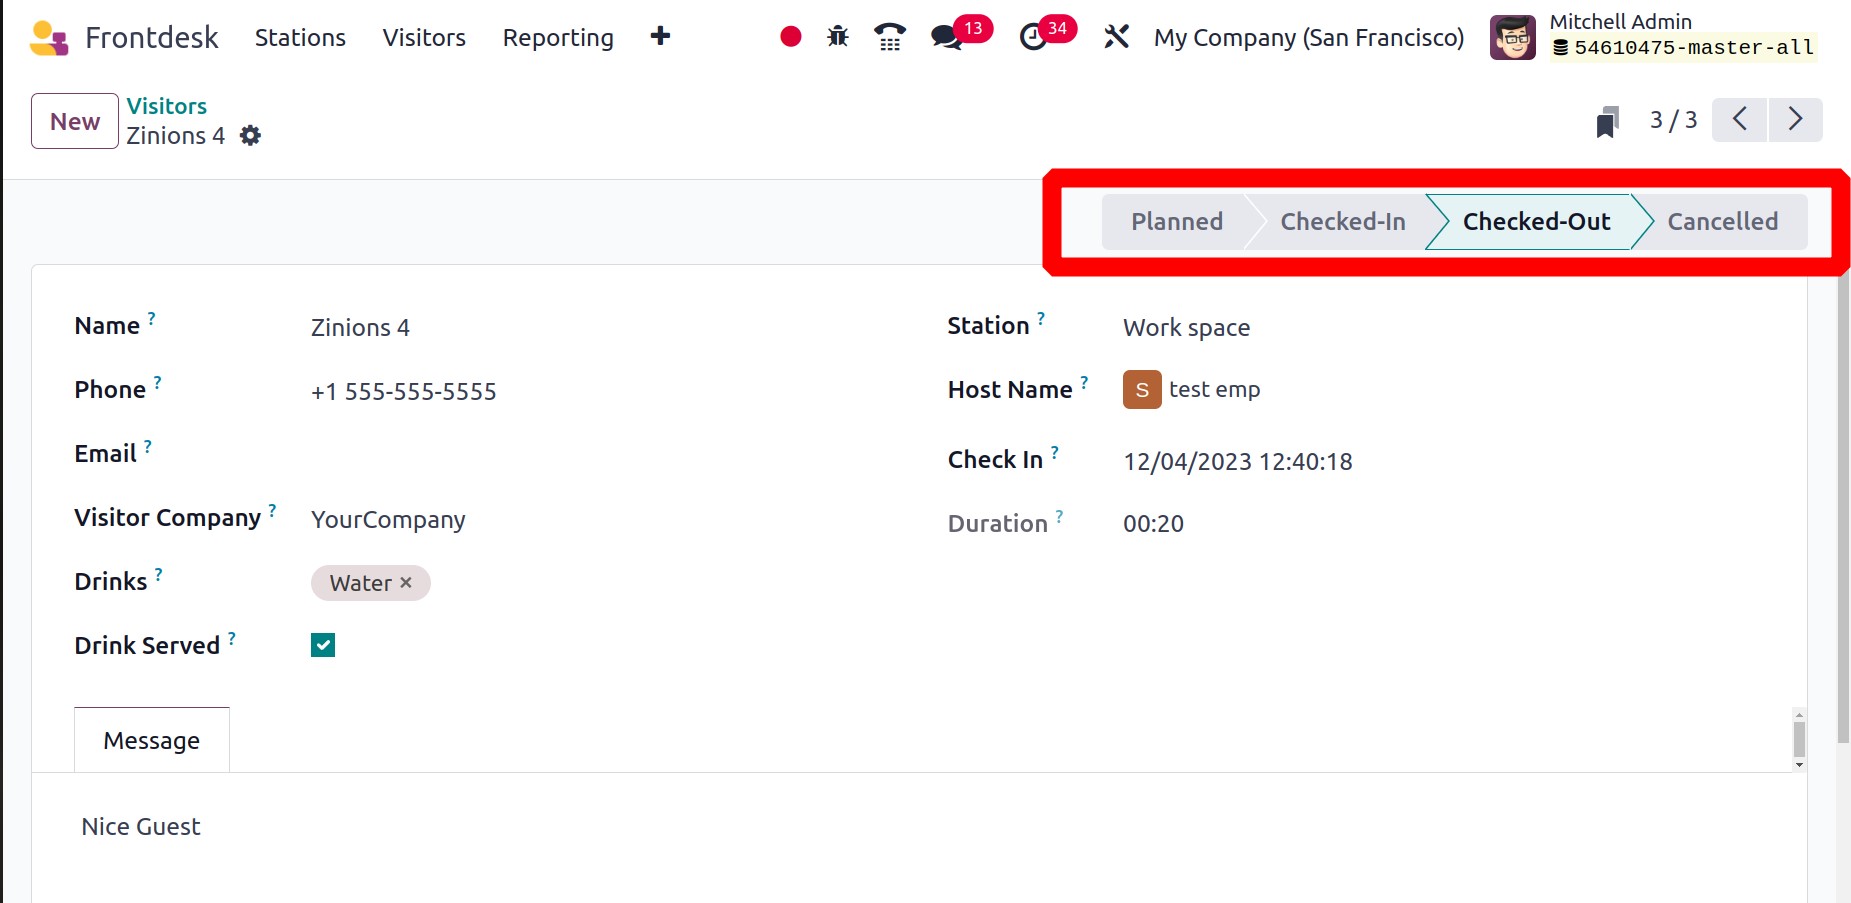Click the New button

click(75, 121)
